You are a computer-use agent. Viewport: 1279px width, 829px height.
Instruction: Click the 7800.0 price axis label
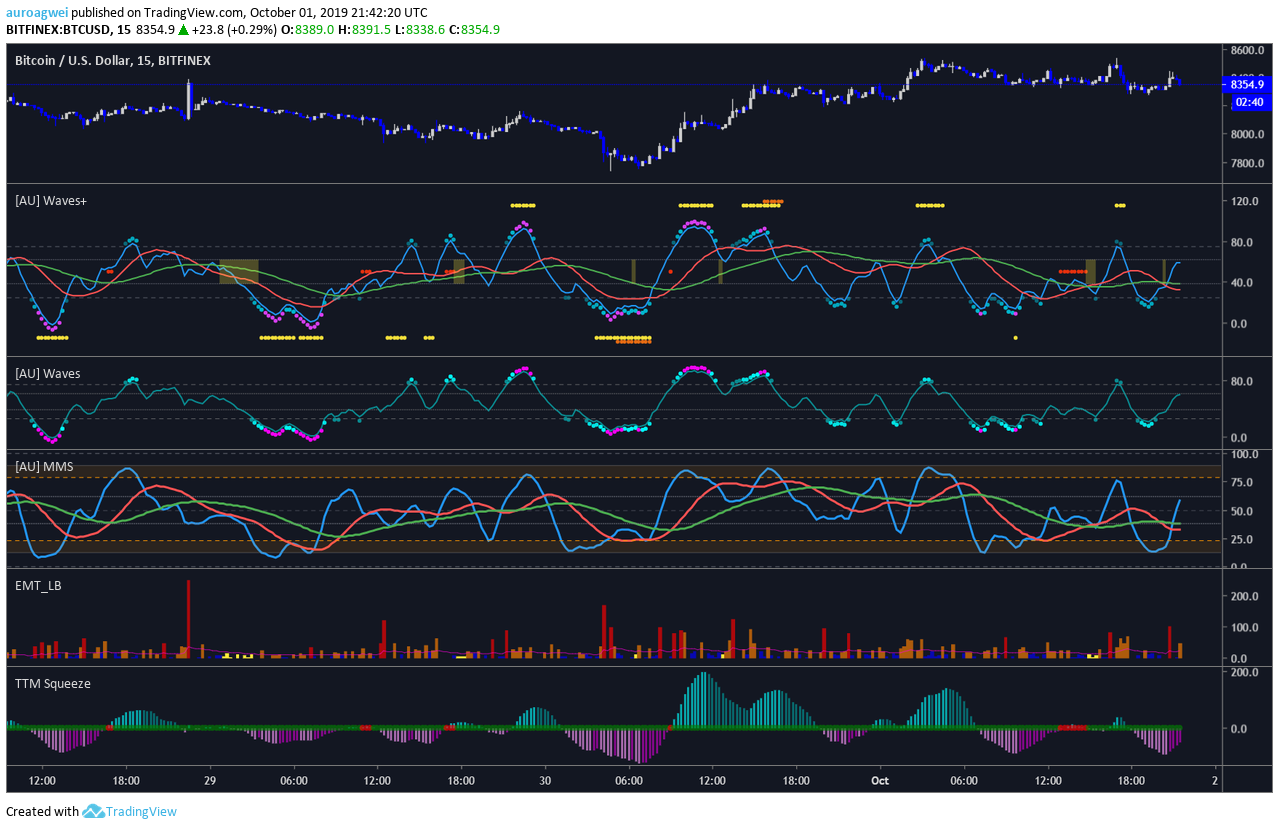(x=1248, y=163)
